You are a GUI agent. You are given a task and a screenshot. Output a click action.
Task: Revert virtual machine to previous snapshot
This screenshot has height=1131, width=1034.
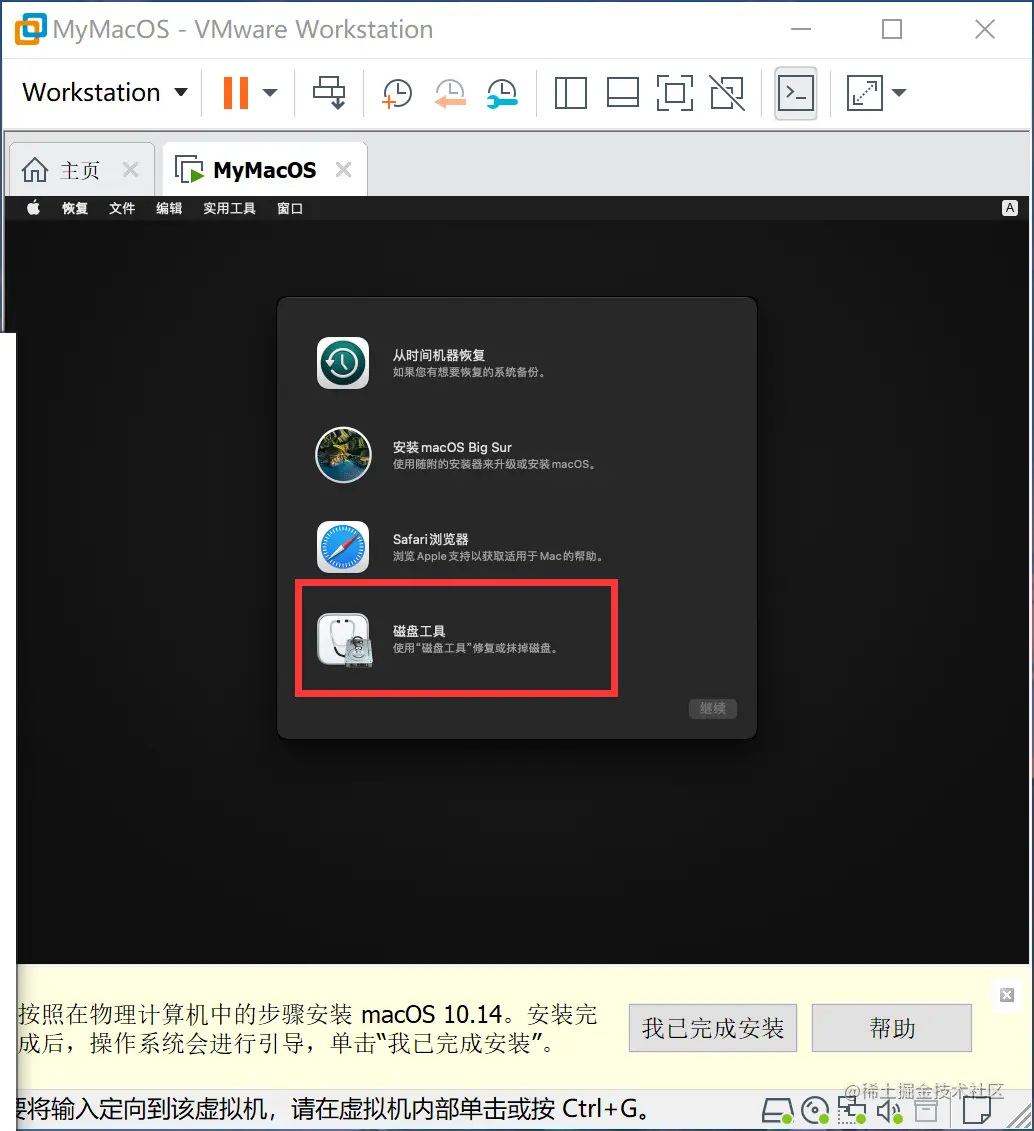coord(450,94)
